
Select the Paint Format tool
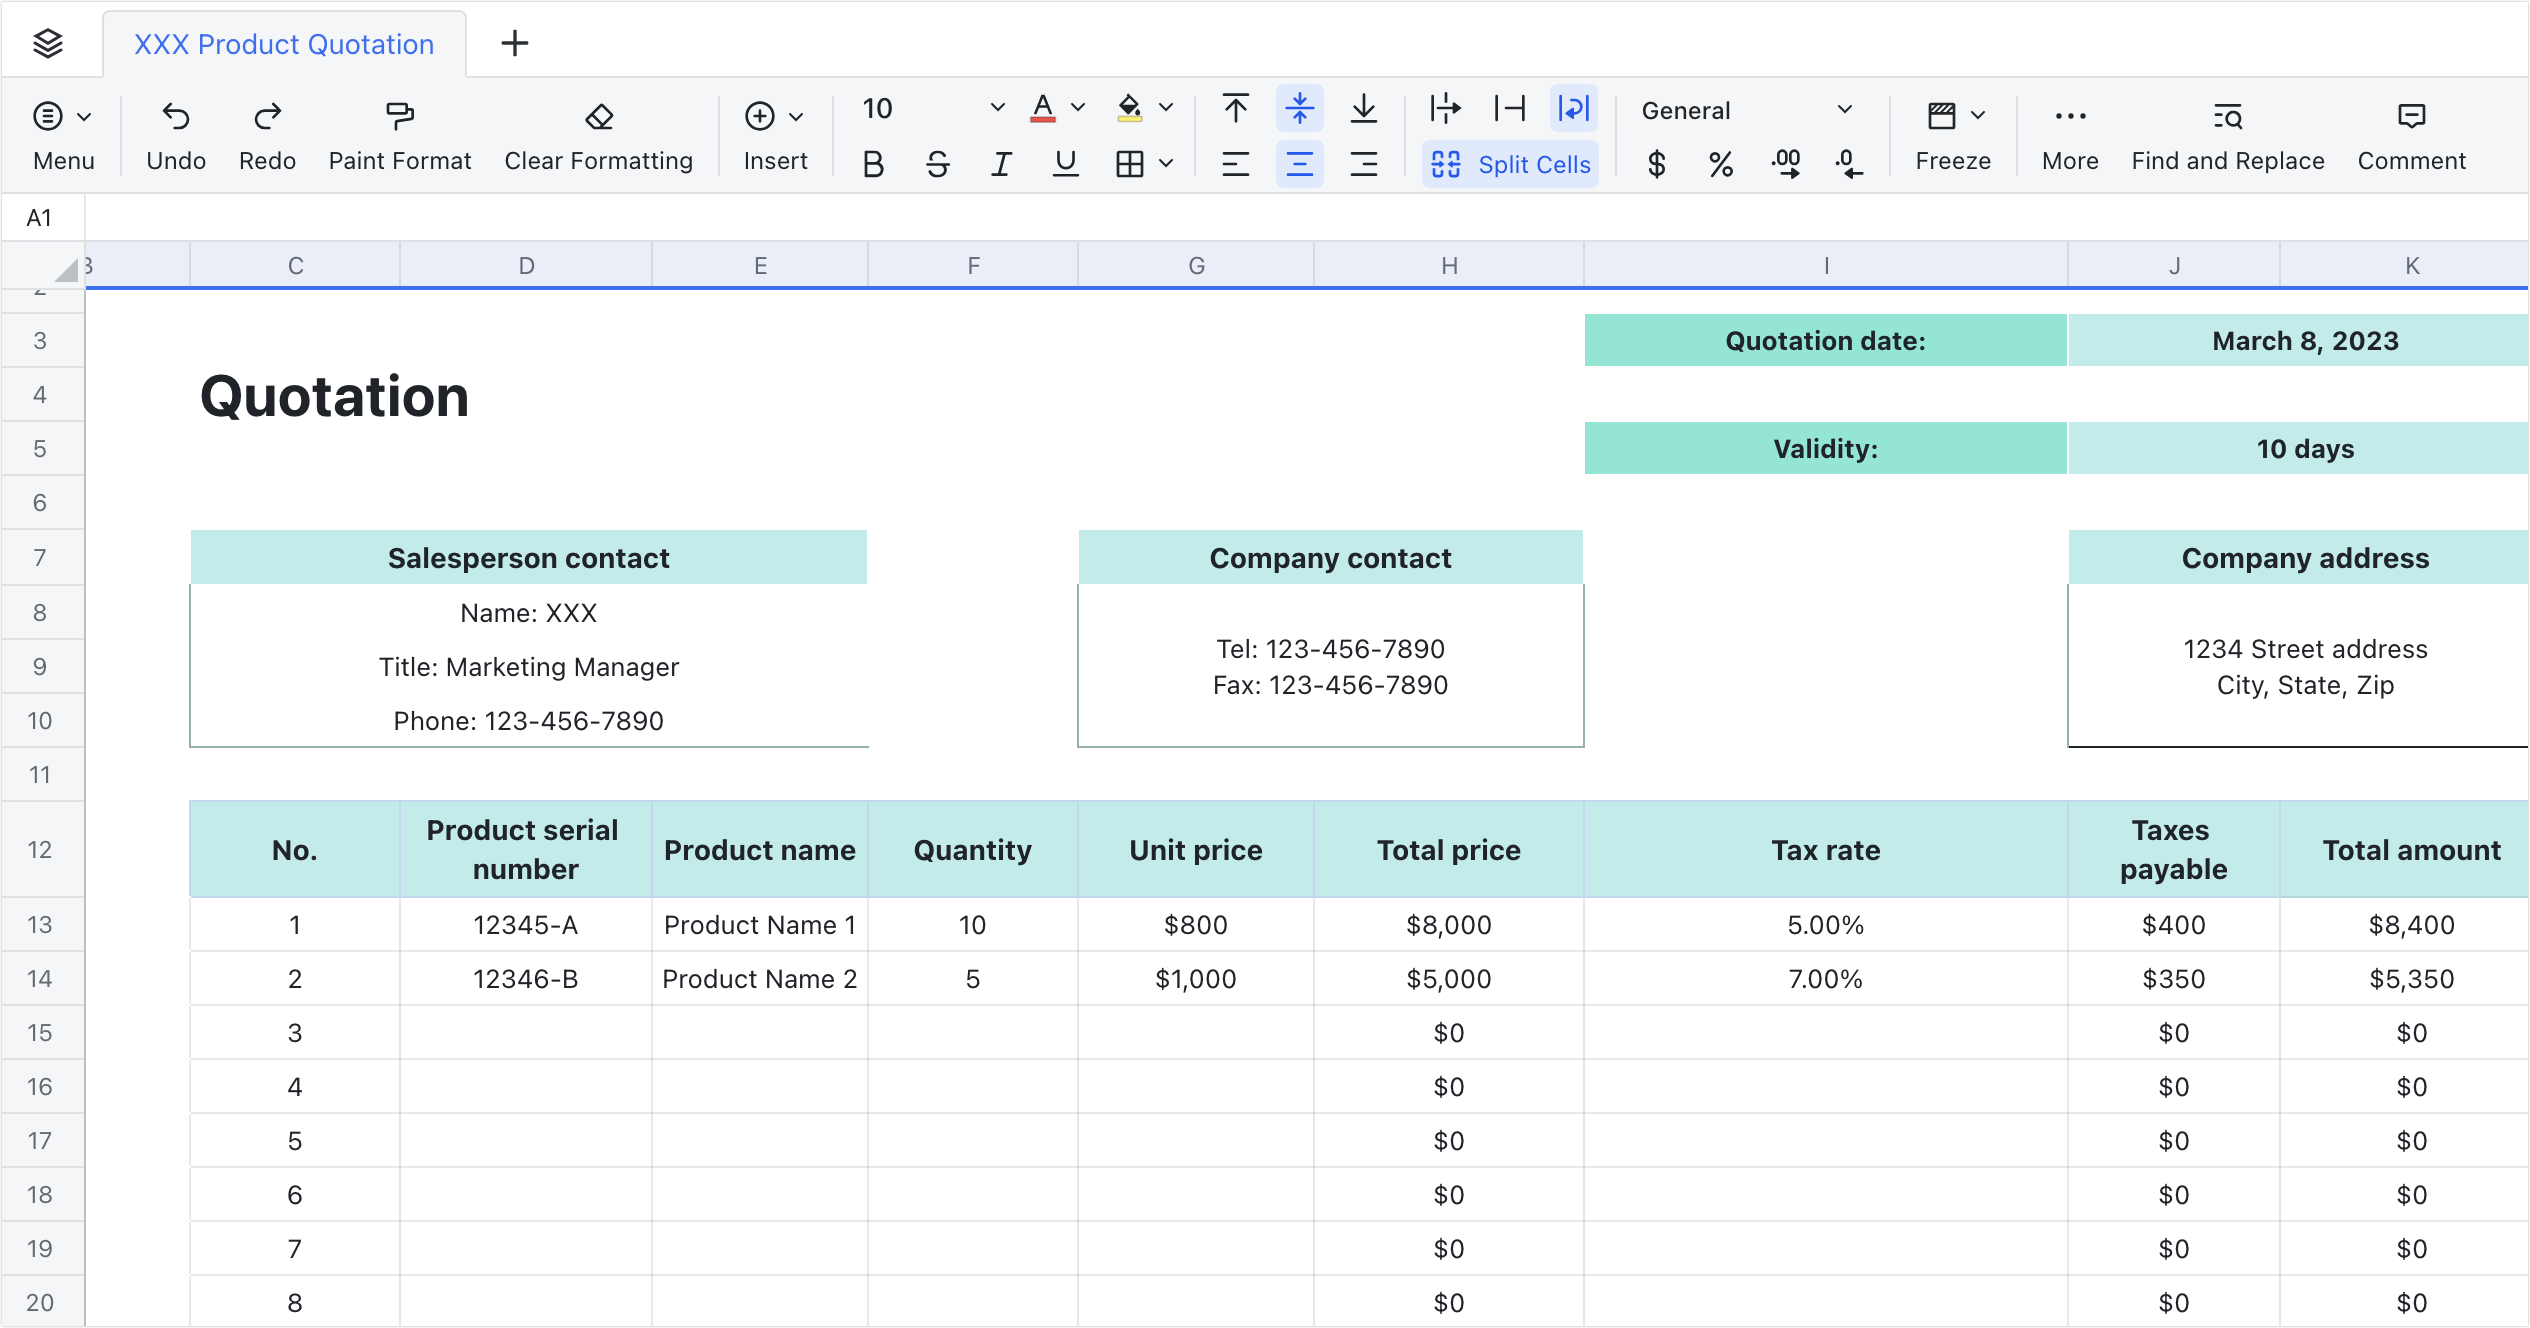[x=399, y=117]
